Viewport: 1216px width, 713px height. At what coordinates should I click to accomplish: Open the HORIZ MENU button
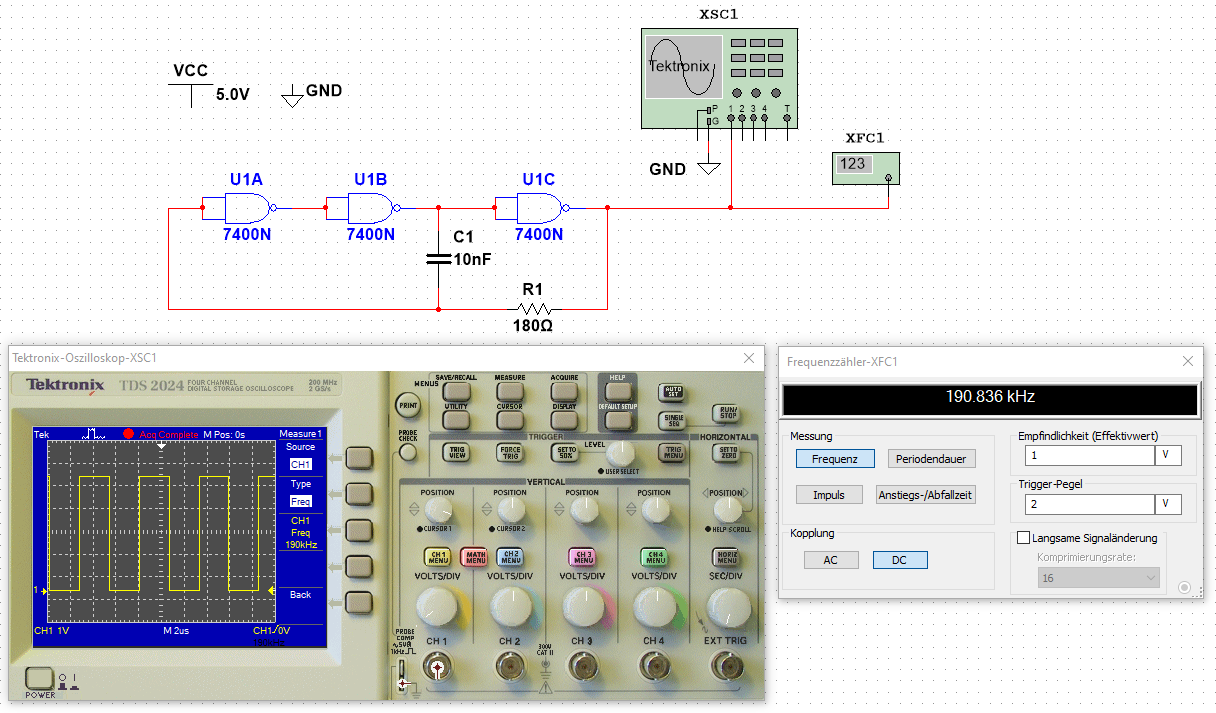726,557
